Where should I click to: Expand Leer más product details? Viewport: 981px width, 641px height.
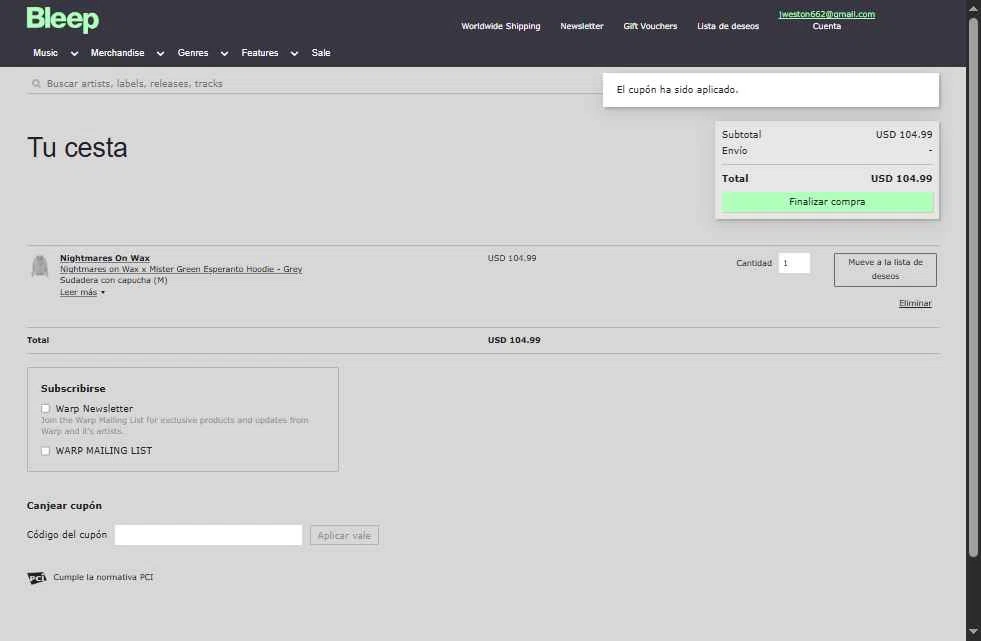[82, 292]
